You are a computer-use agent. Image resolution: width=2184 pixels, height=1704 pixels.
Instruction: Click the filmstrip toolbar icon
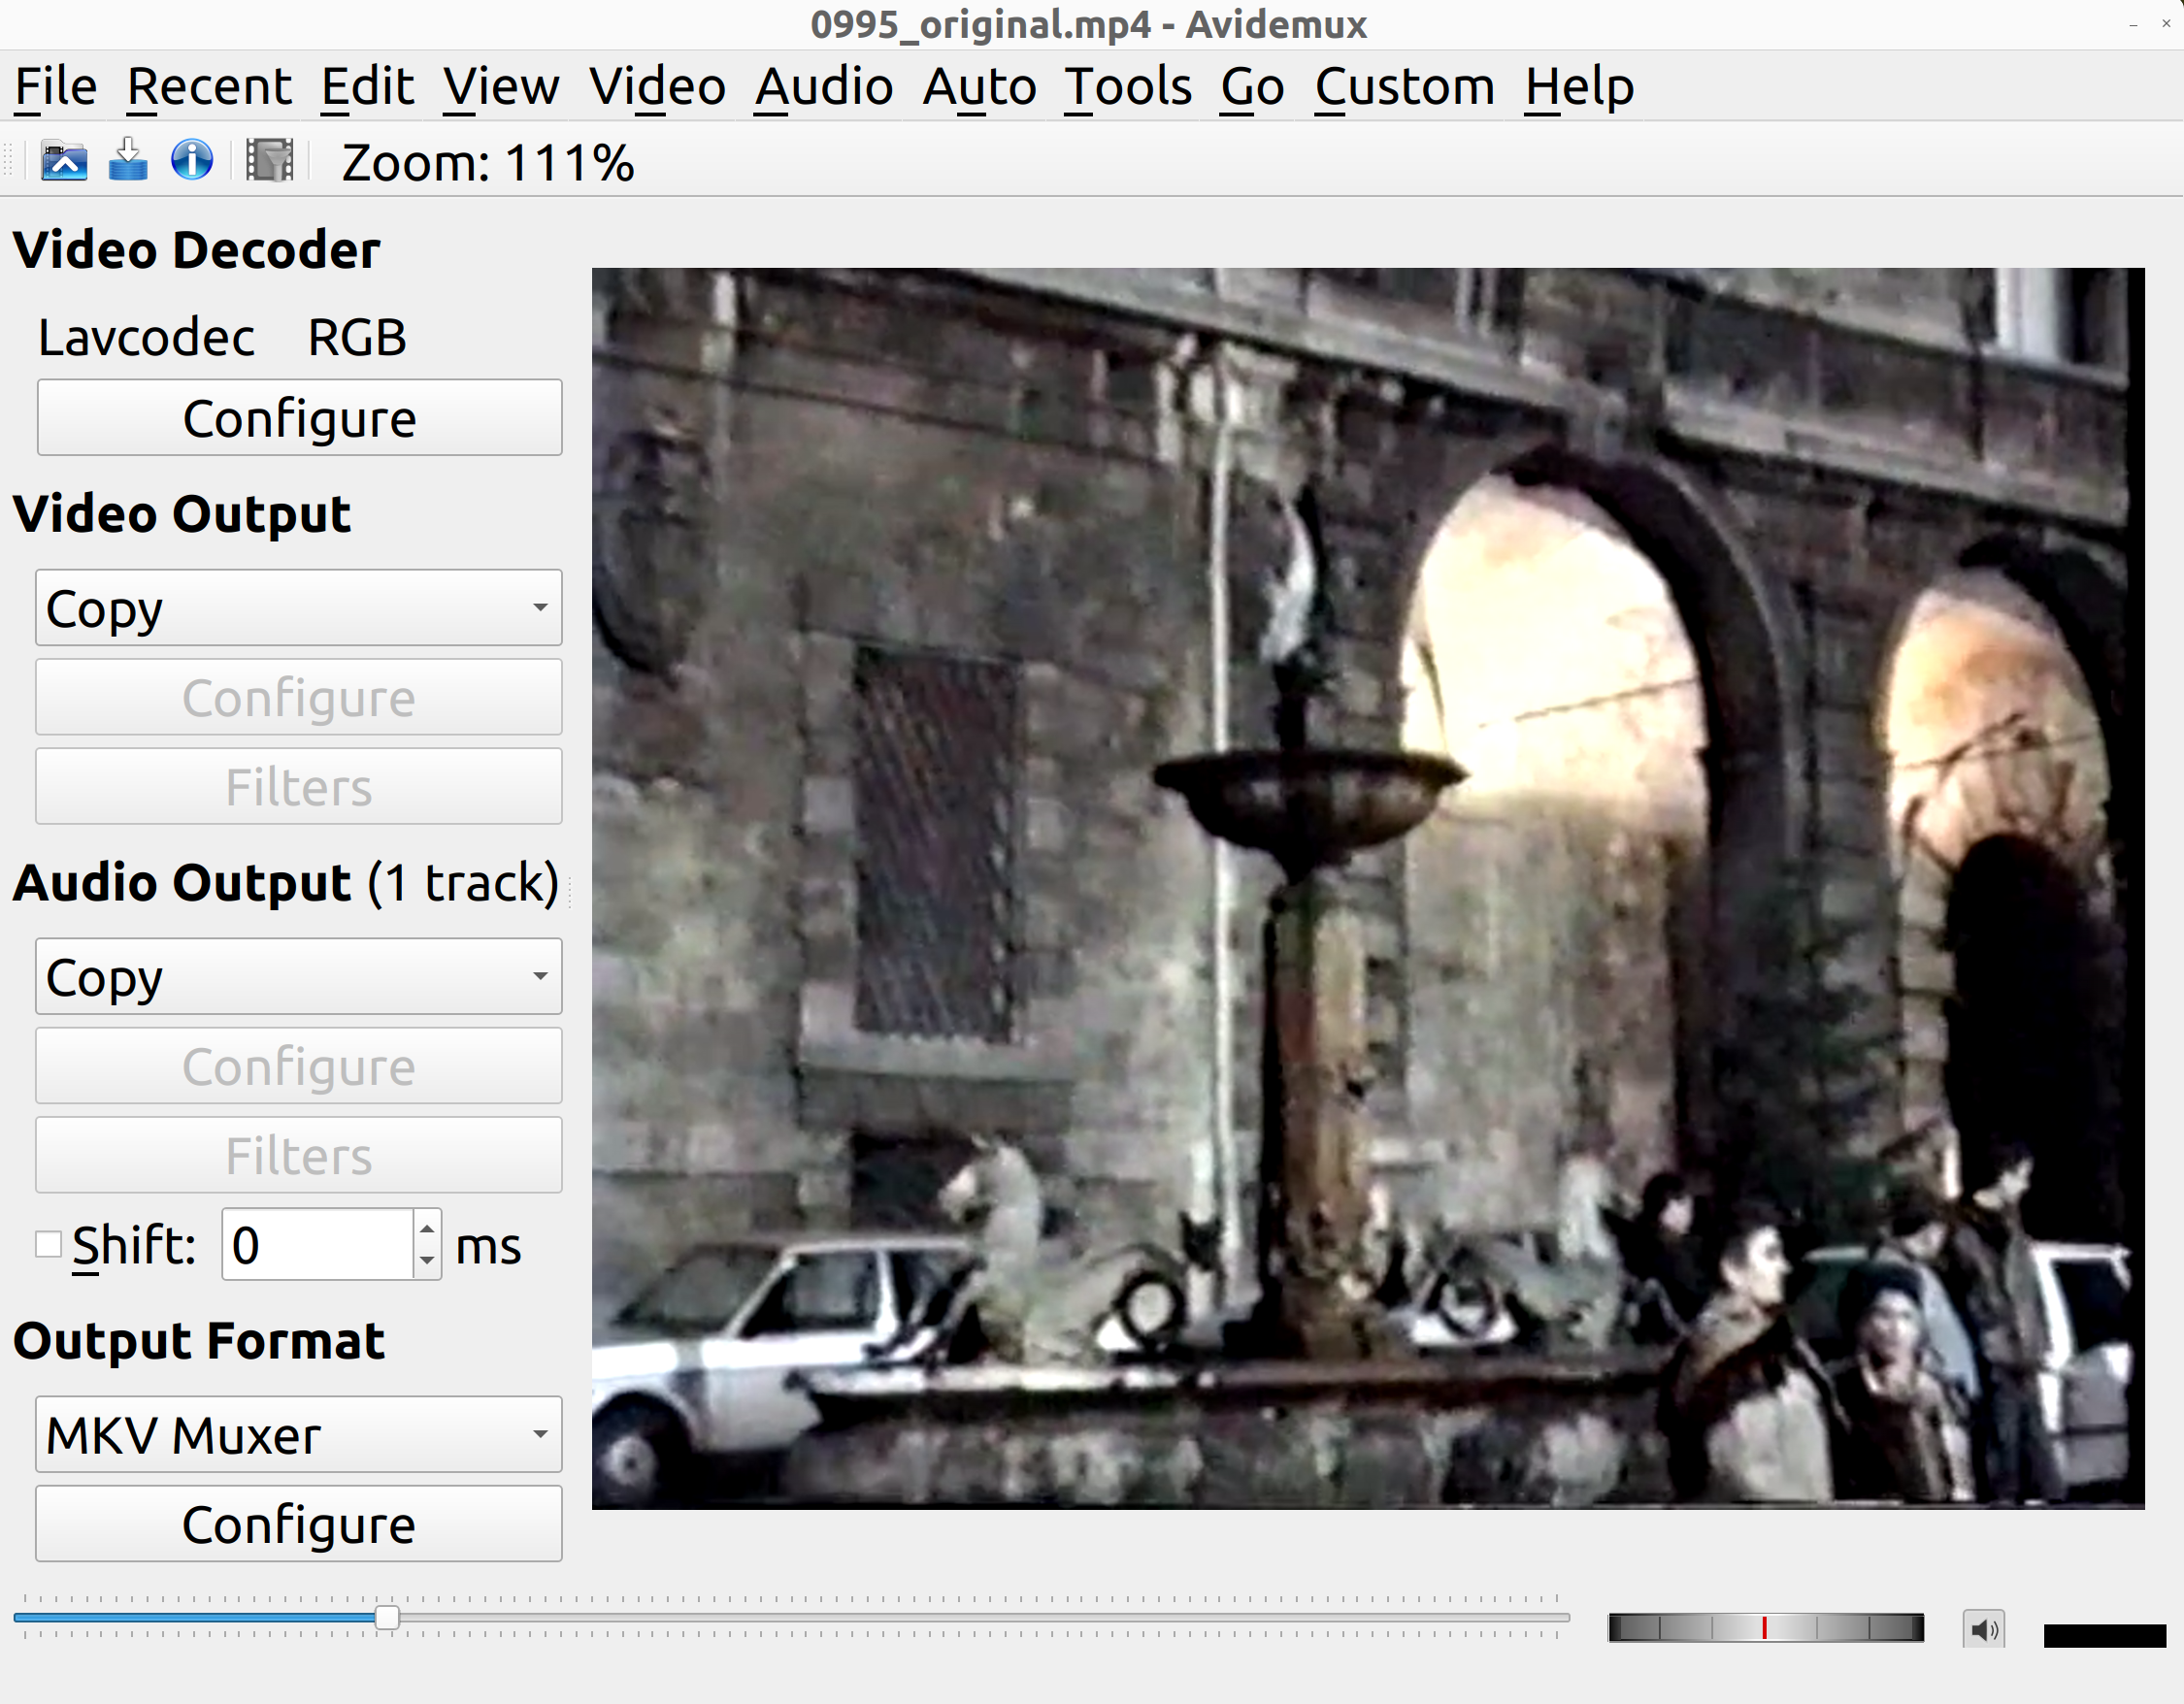point(270,161)
